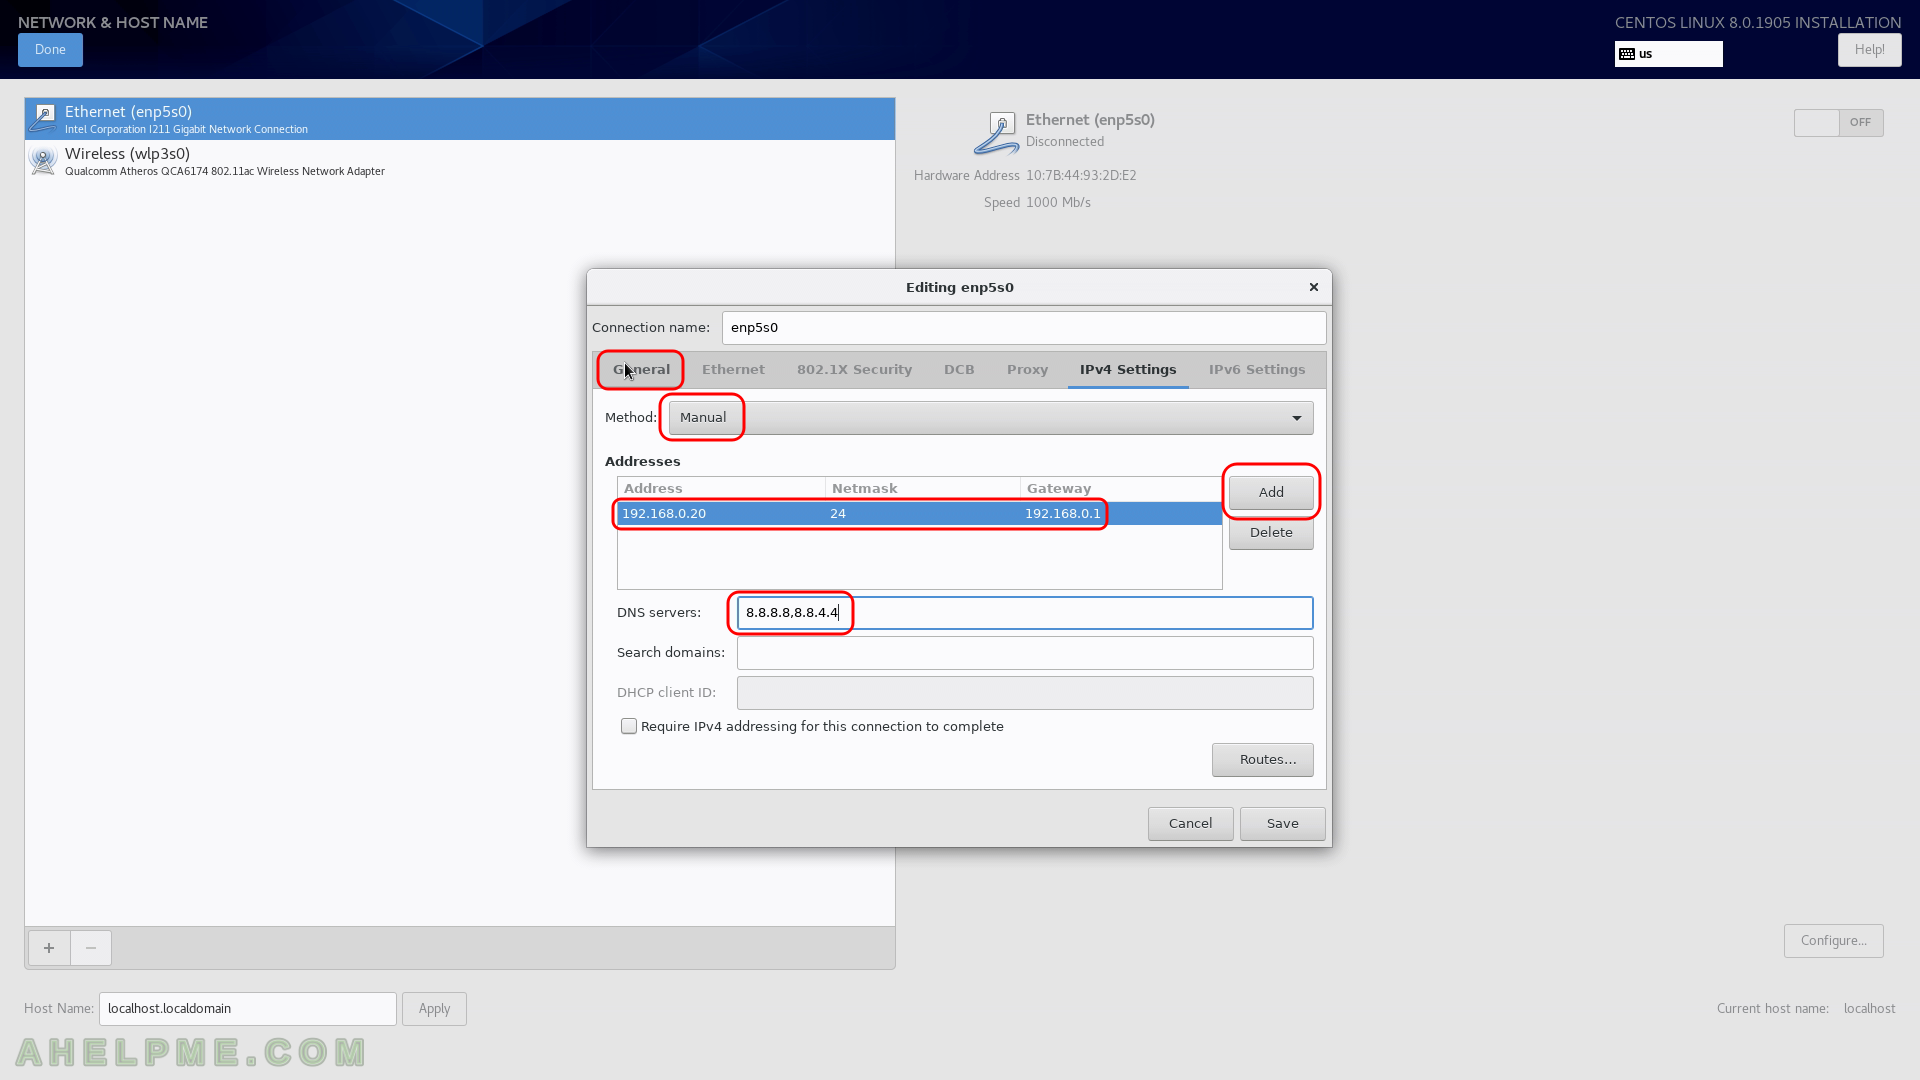Click the keyboard layout icon next to us

click(1627, 54)
